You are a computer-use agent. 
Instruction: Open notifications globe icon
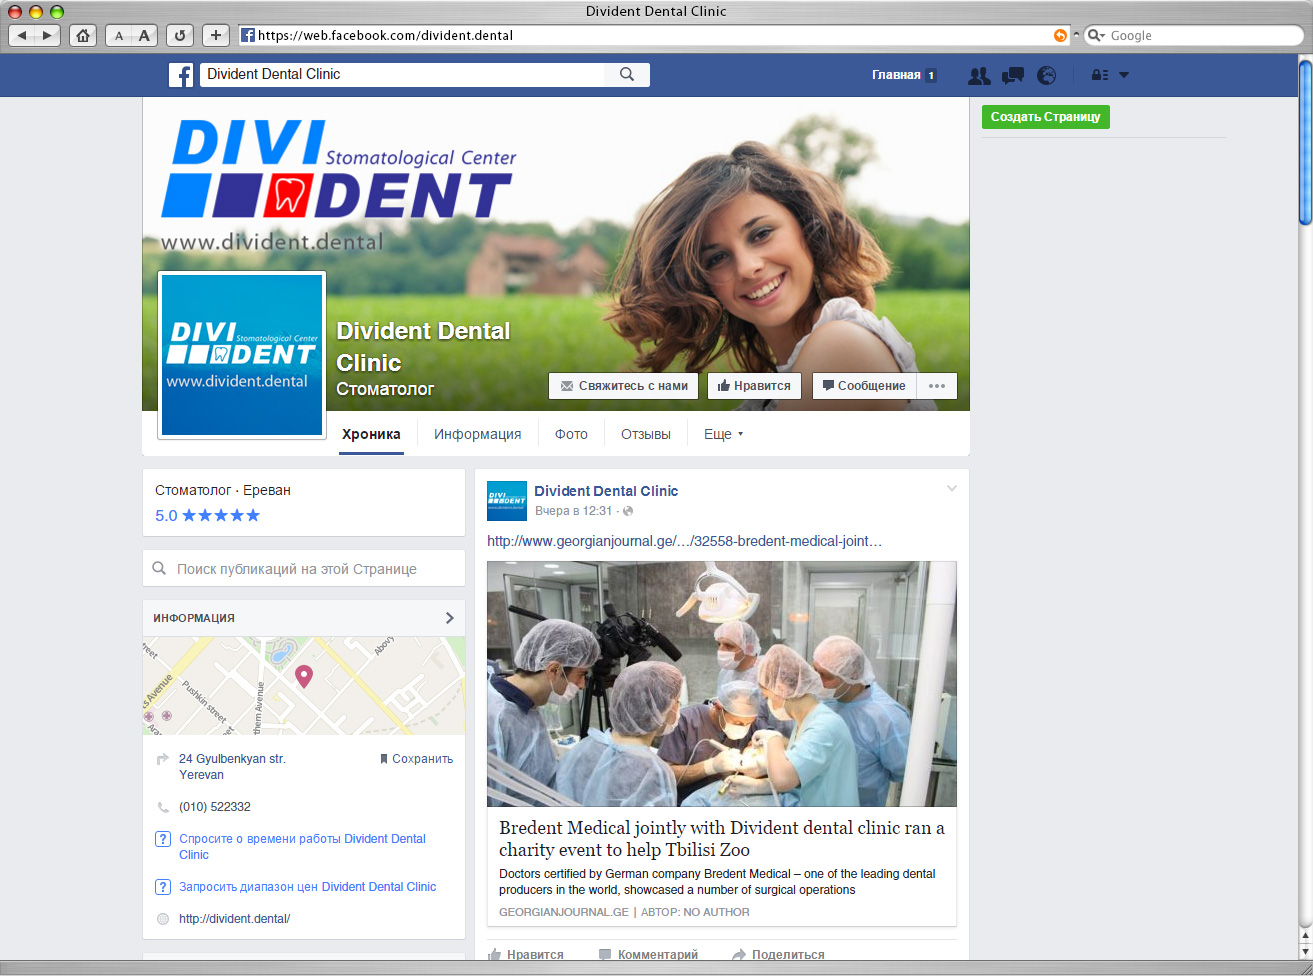(x=1047, y=75)
